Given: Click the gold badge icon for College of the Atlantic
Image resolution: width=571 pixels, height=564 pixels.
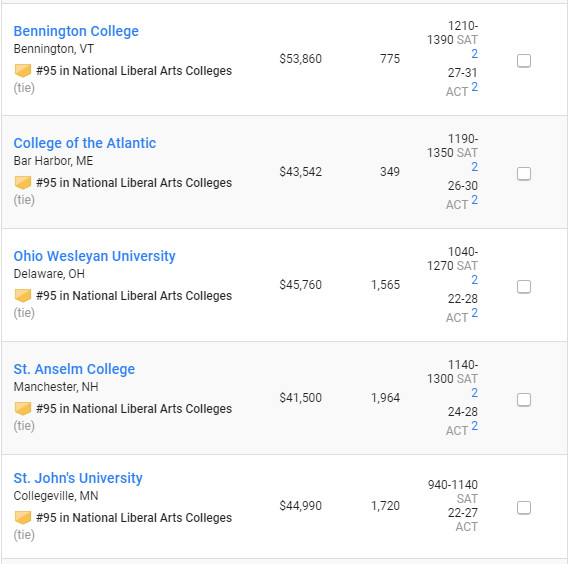Looking at the screenshot, I should [23, 182].
